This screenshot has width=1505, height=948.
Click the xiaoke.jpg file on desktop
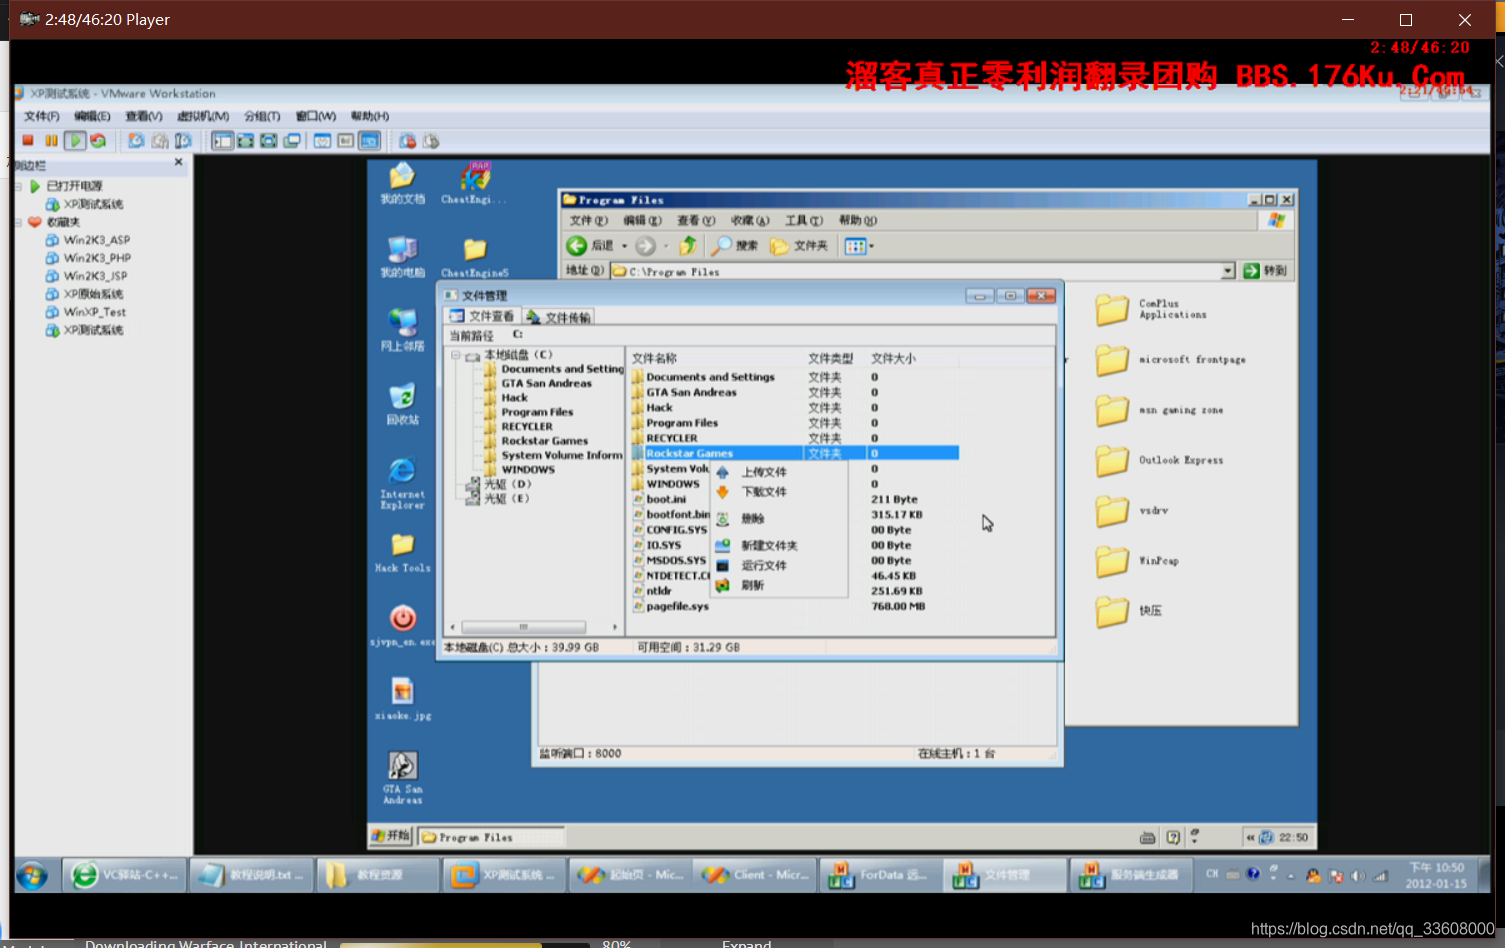(402, 699)
